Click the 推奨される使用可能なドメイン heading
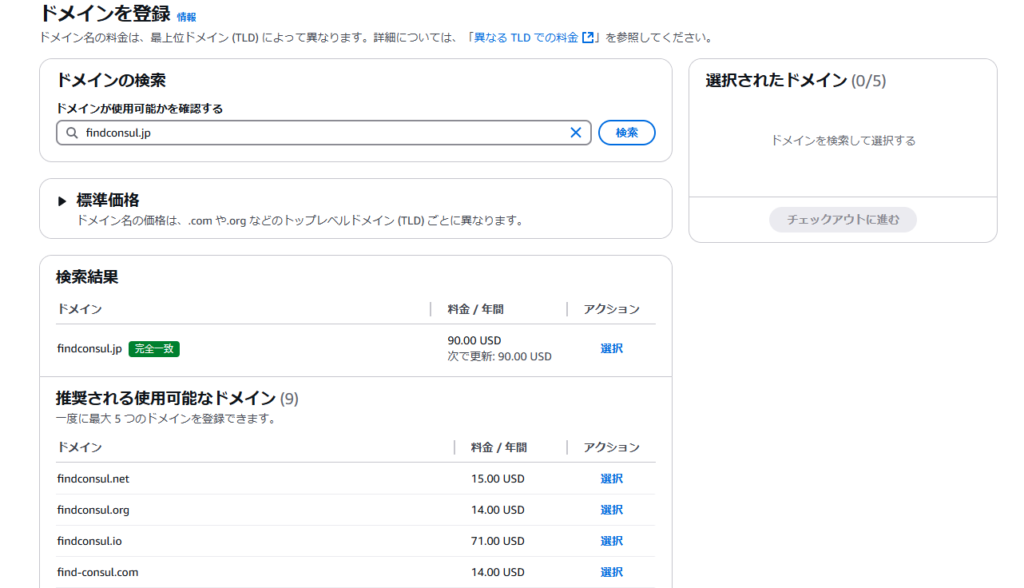 click(x=165, y=399)
